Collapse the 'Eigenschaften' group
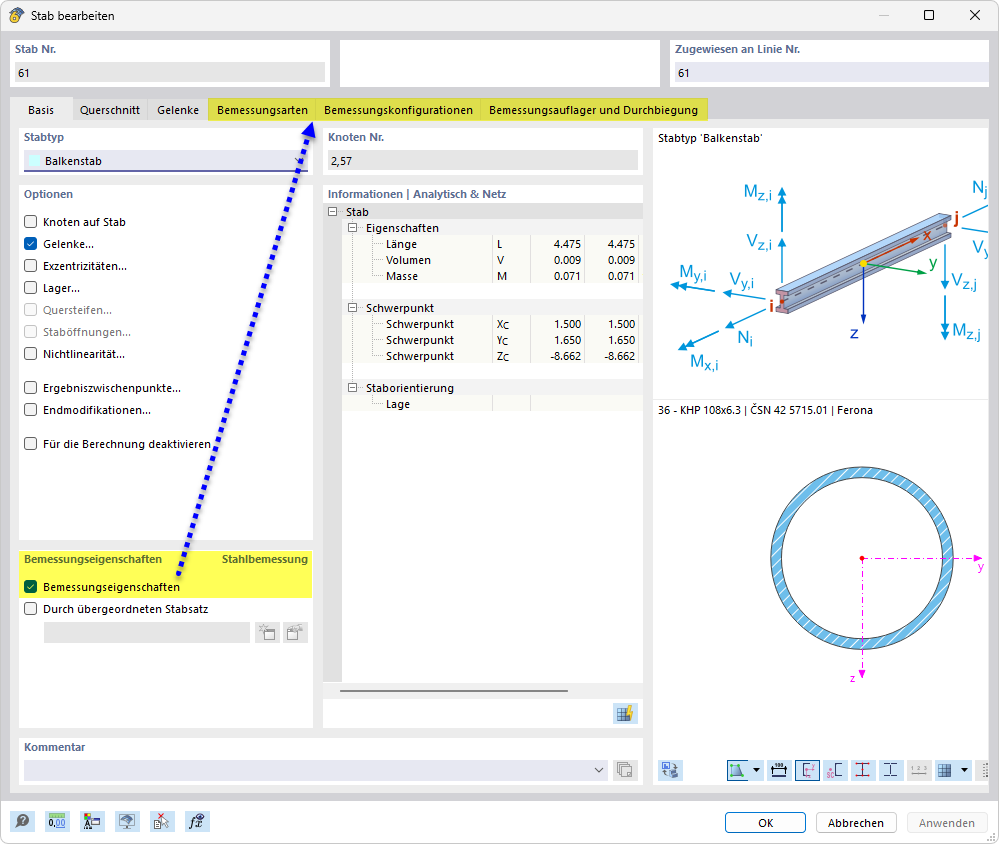The height and width of the screenshot is (844, 999). coord(352,227)
